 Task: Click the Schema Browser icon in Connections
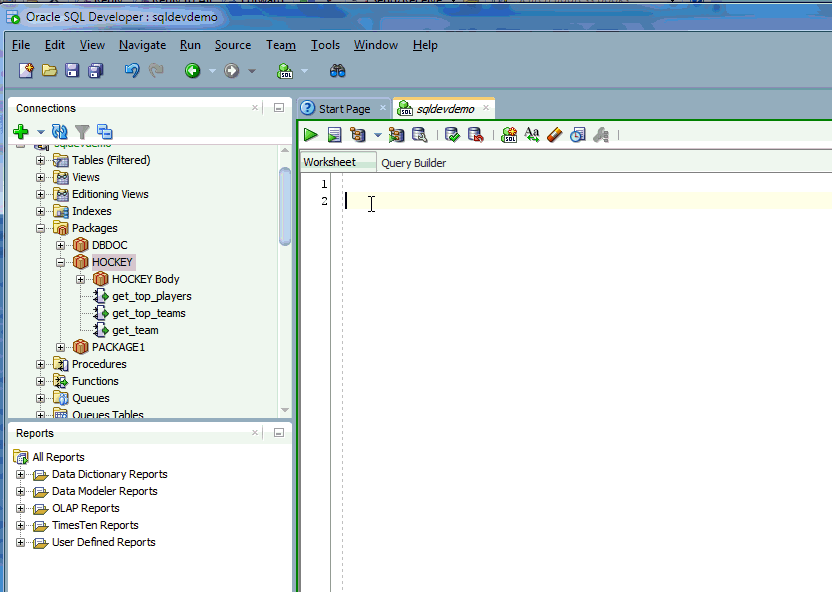point(105,131)
